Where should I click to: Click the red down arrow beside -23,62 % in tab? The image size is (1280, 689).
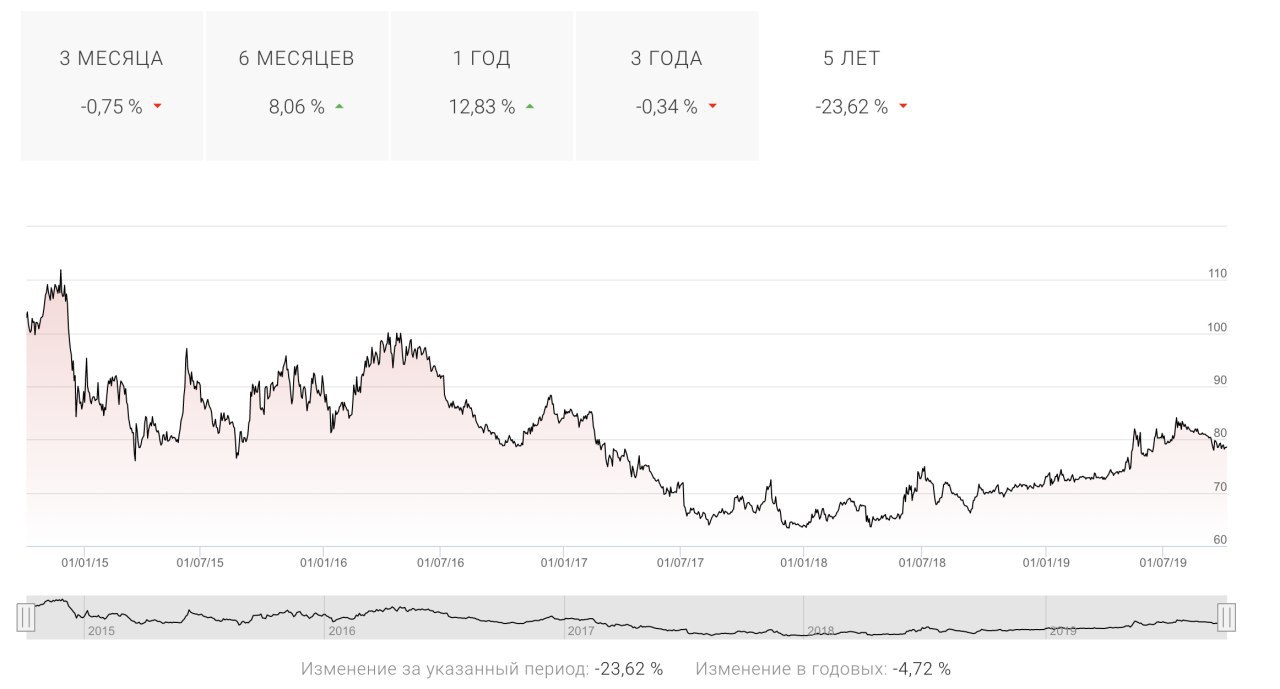click(x=903, y=106)
